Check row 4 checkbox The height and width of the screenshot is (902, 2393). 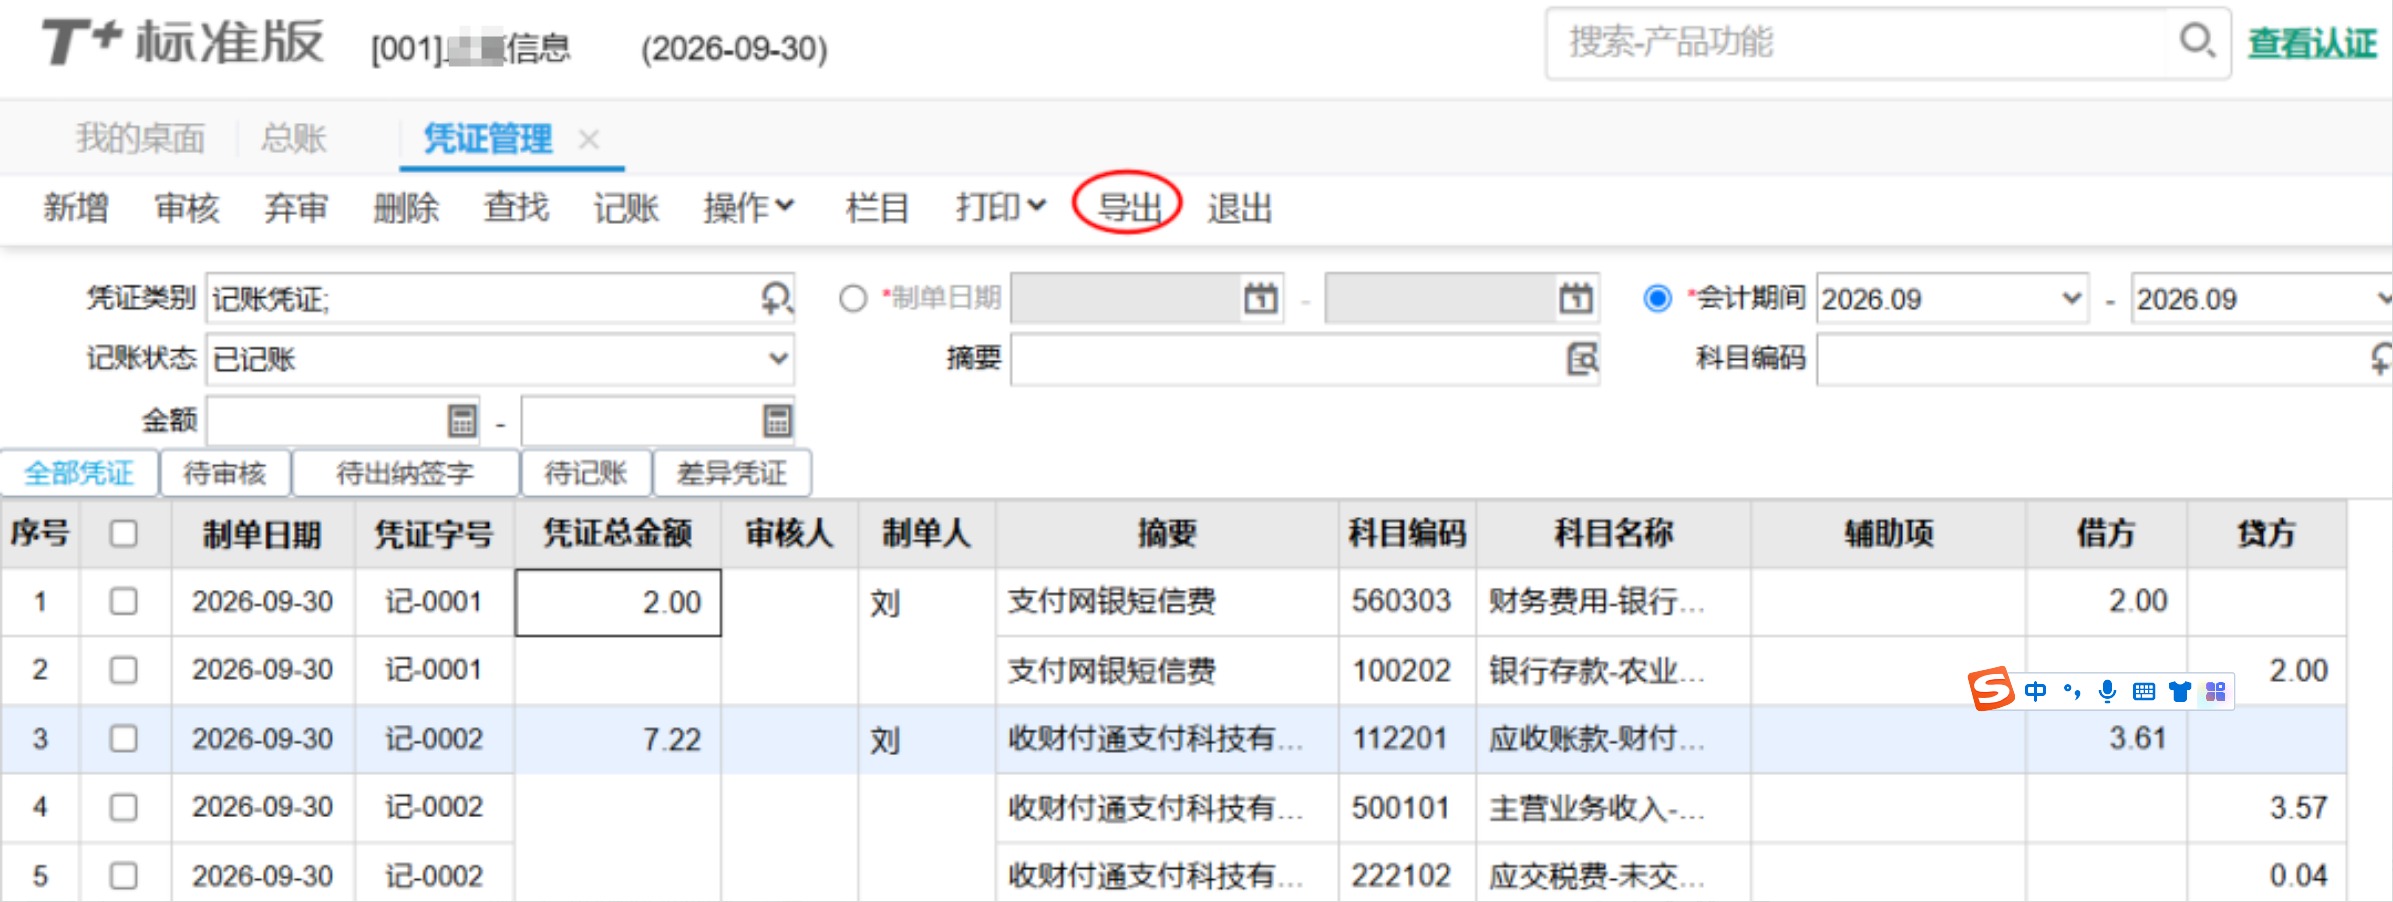124,807
